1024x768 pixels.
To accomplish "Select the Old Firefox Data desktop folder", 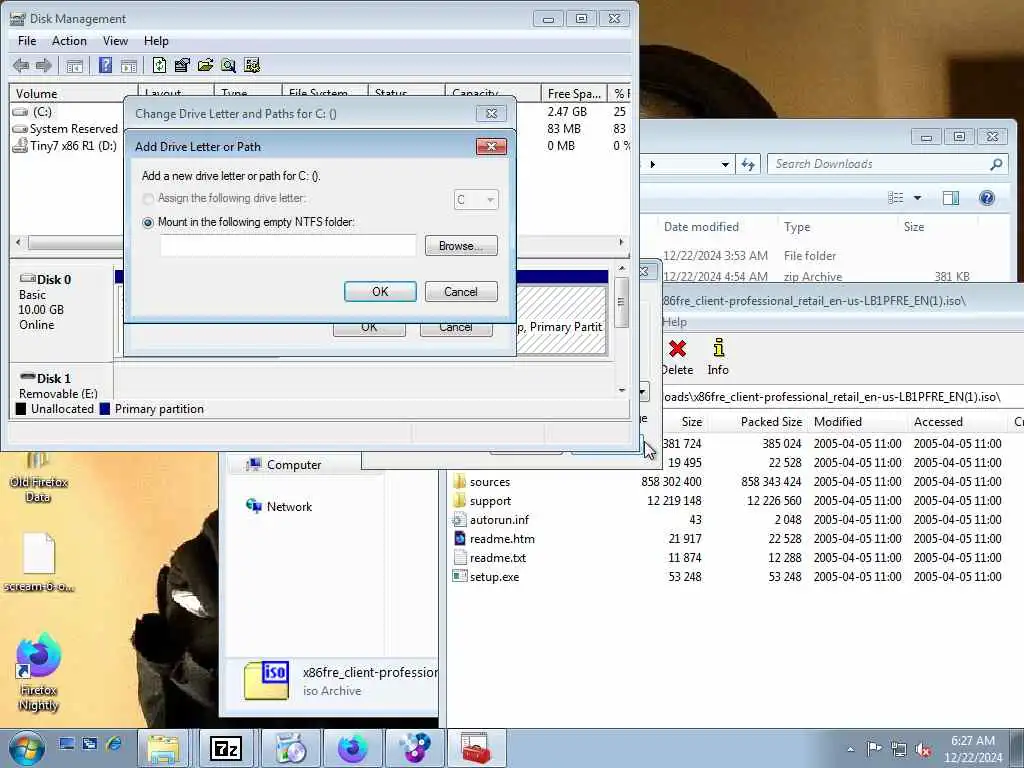I will [39, 477].
